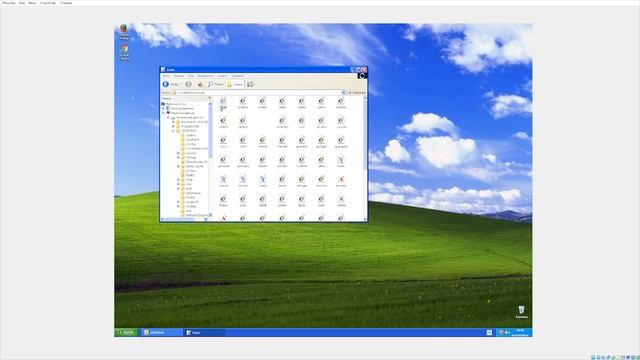
Task: Open the Назад history dropdown arrow
Action: click(x=181, y=84)
